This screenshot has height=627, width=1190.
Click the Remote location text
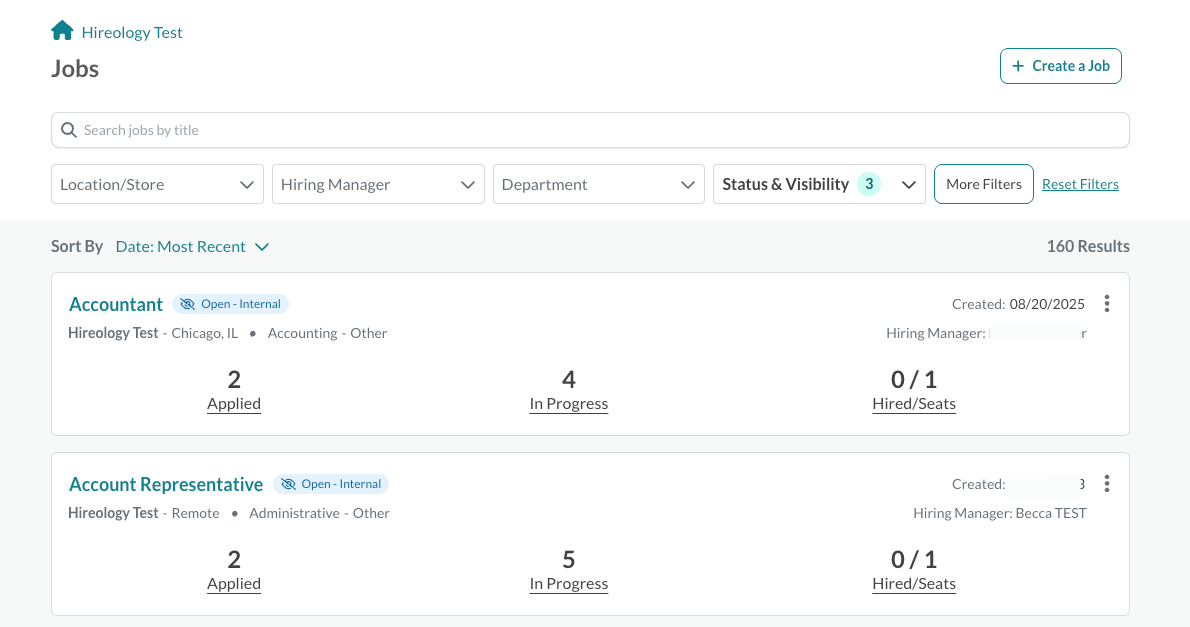click(195, 513)
